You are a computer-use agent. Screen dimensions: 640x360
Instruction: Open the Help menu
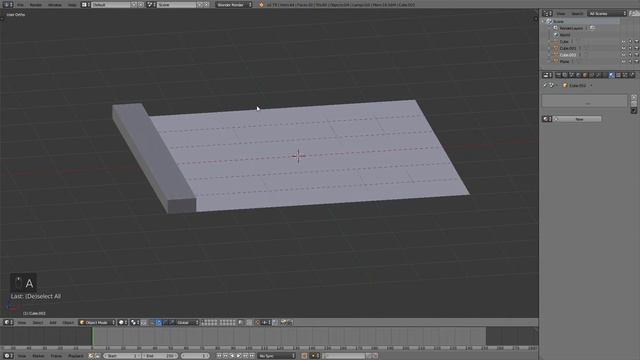pos(72,5)
